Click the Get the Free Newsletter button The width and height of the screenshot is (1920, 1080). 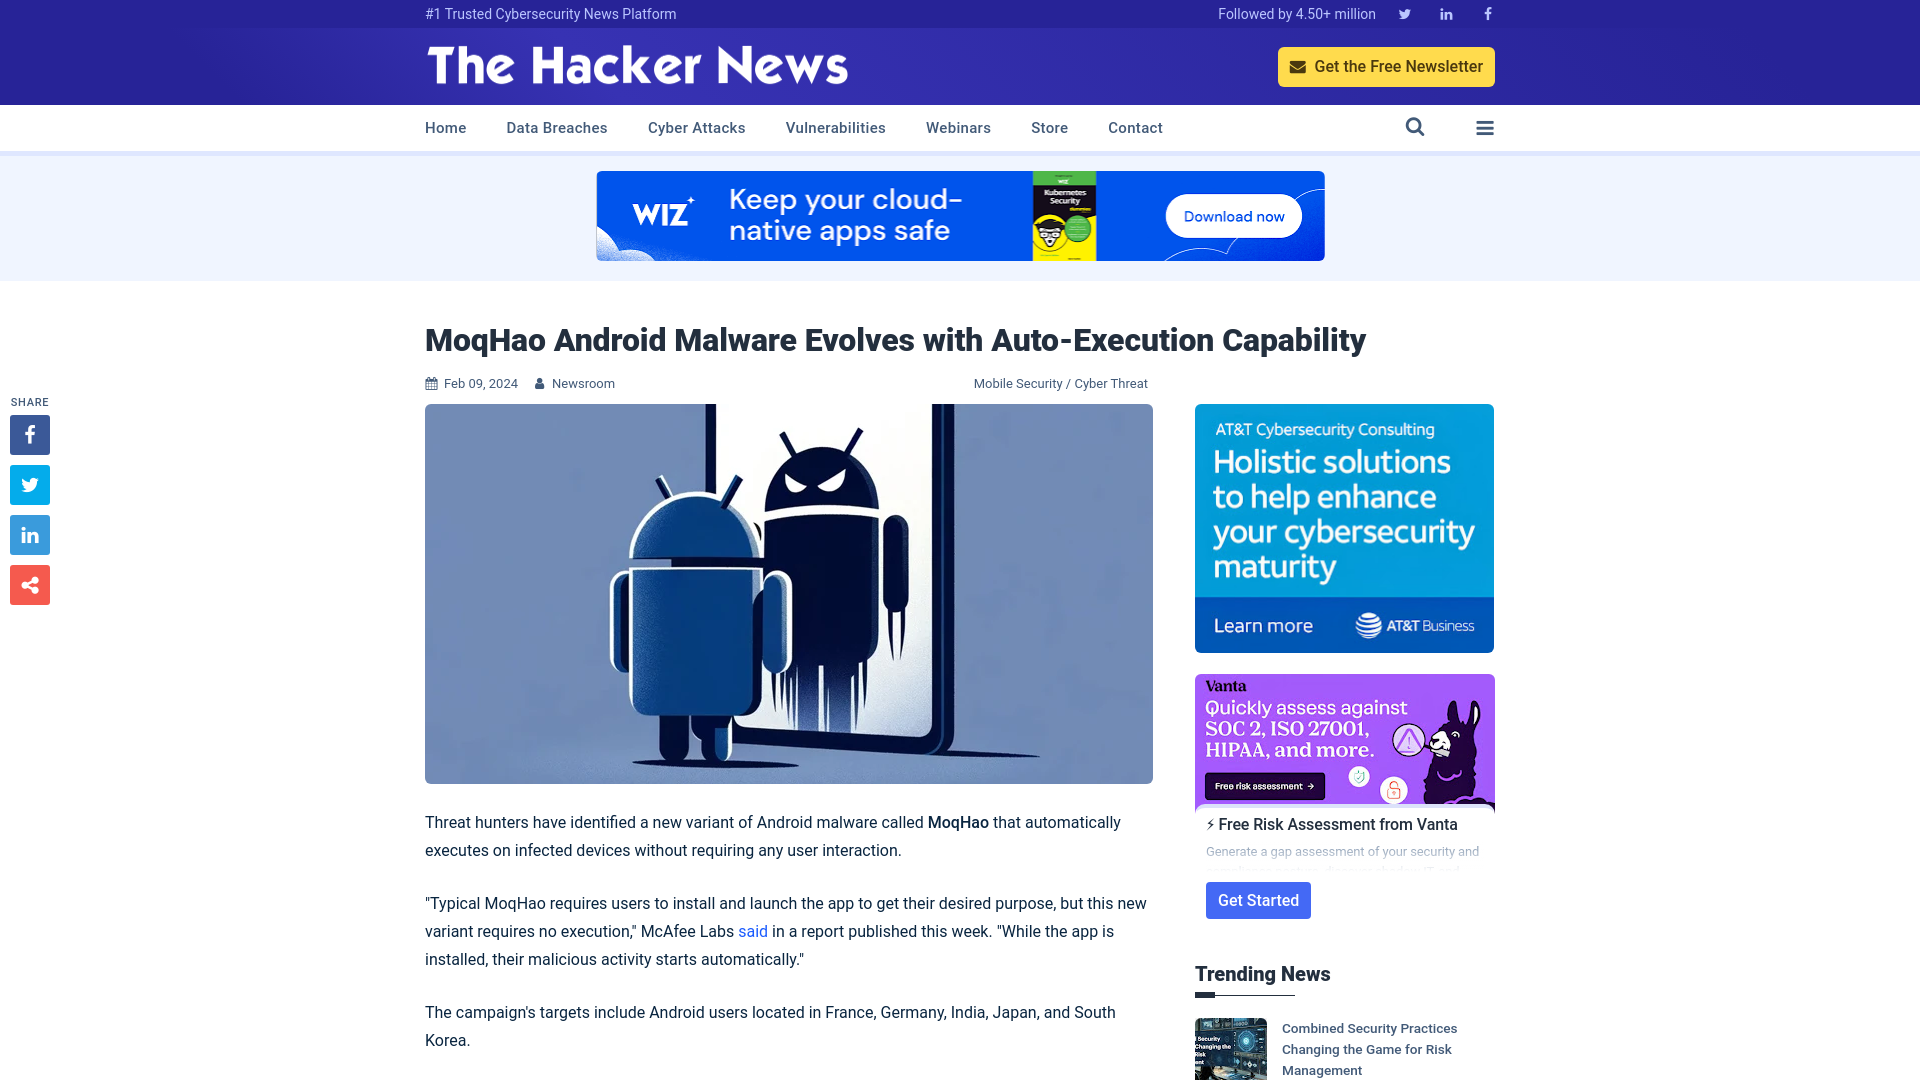tap(1386, 66)
